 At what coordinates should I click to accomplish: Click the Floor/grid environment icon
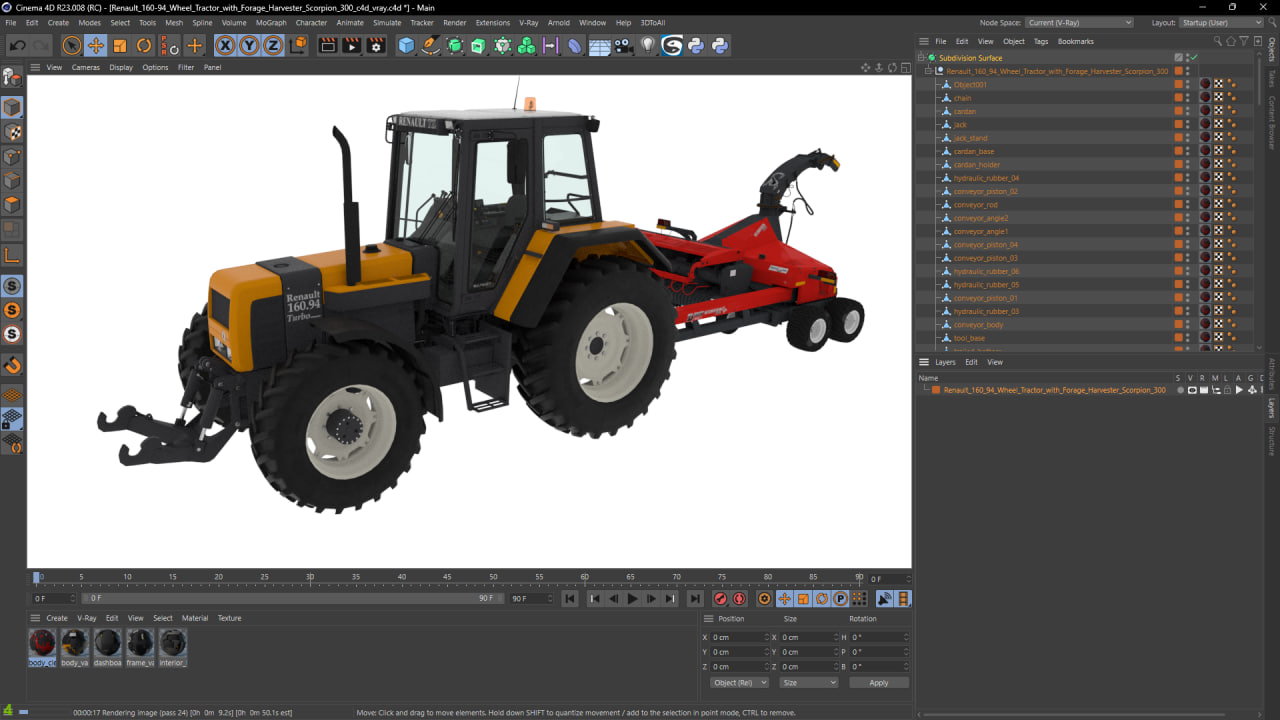point(599,45)
